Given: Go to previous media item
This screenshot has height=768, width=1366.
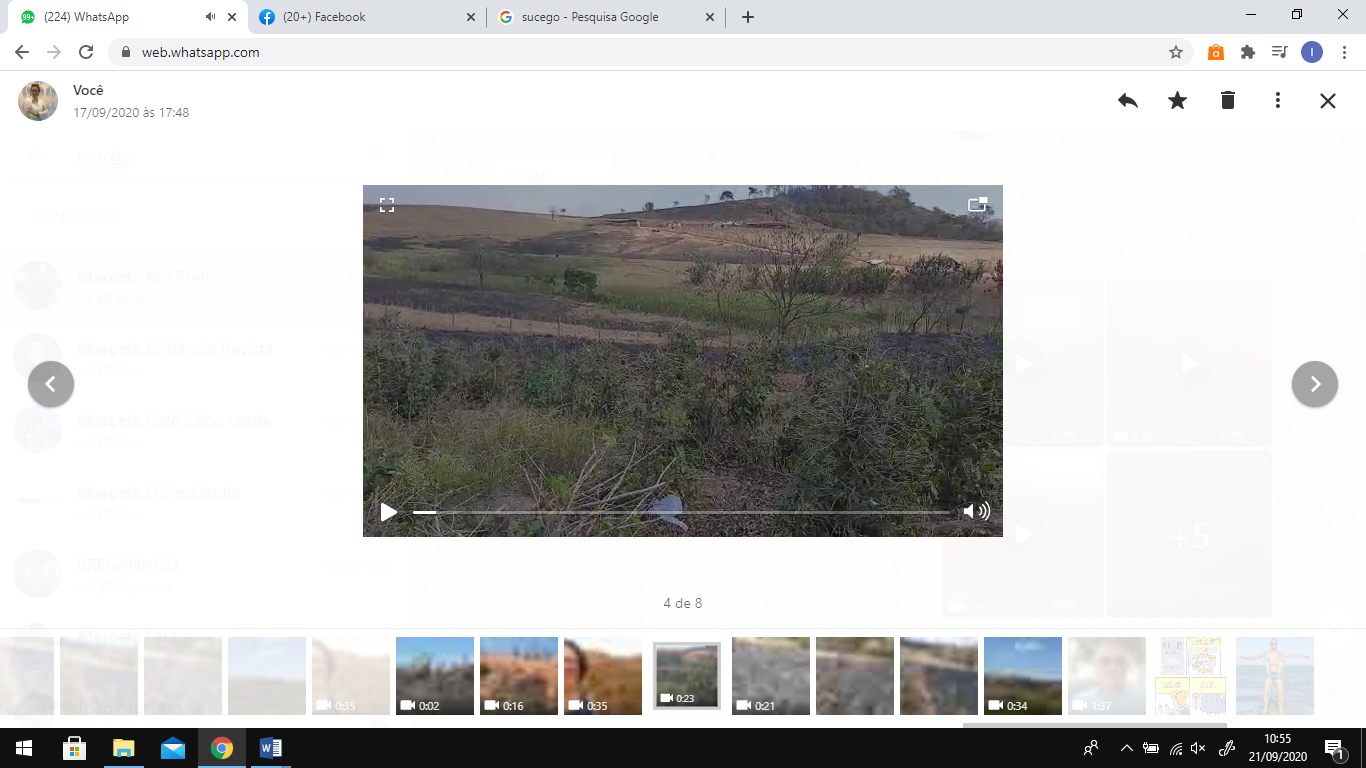Looking at the screenshot, I should click(51, 384).
